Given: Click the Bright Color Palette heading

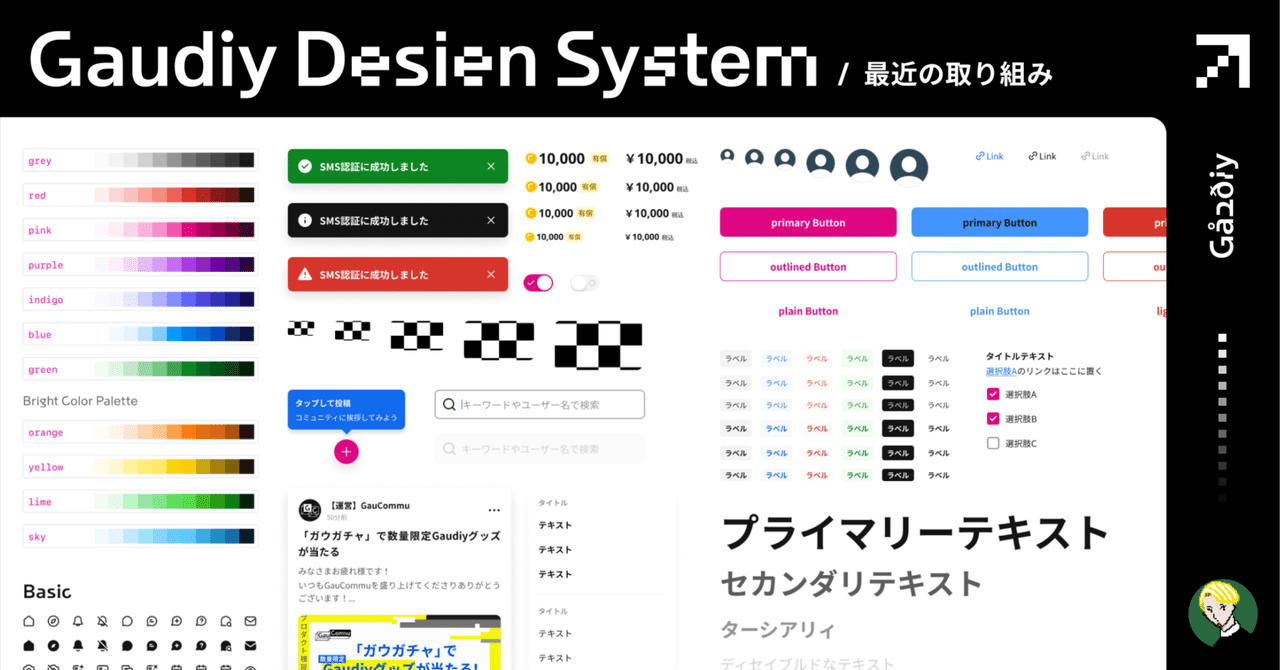Looking at the screenshot, I should click(80, 401).
